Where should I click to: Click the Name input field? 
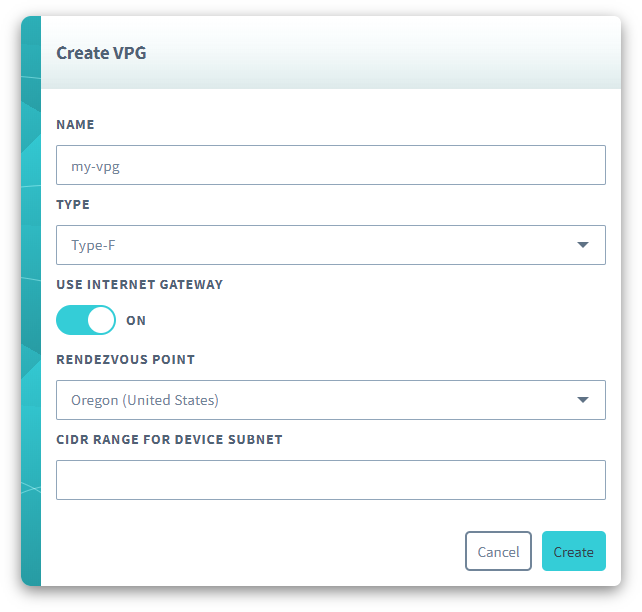coord(330,165)
